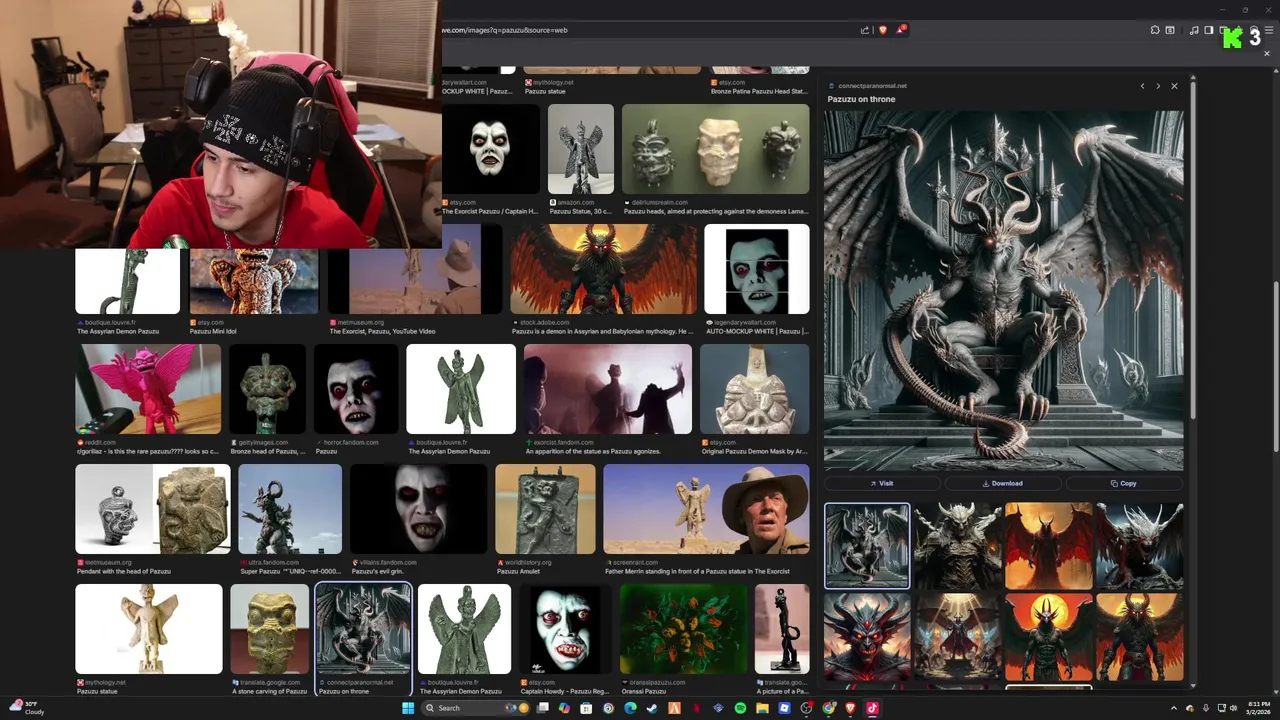Open the pink Pazuzu toy image from reddit

(148, 389)
